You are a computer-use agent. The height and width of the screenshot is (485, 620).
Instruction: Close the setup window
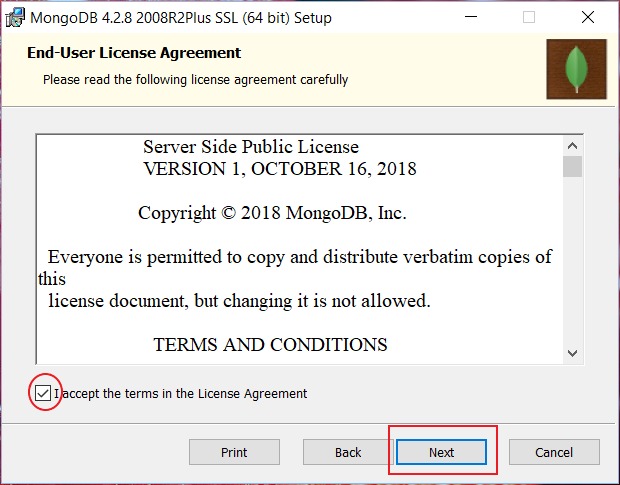pos(588,17)
